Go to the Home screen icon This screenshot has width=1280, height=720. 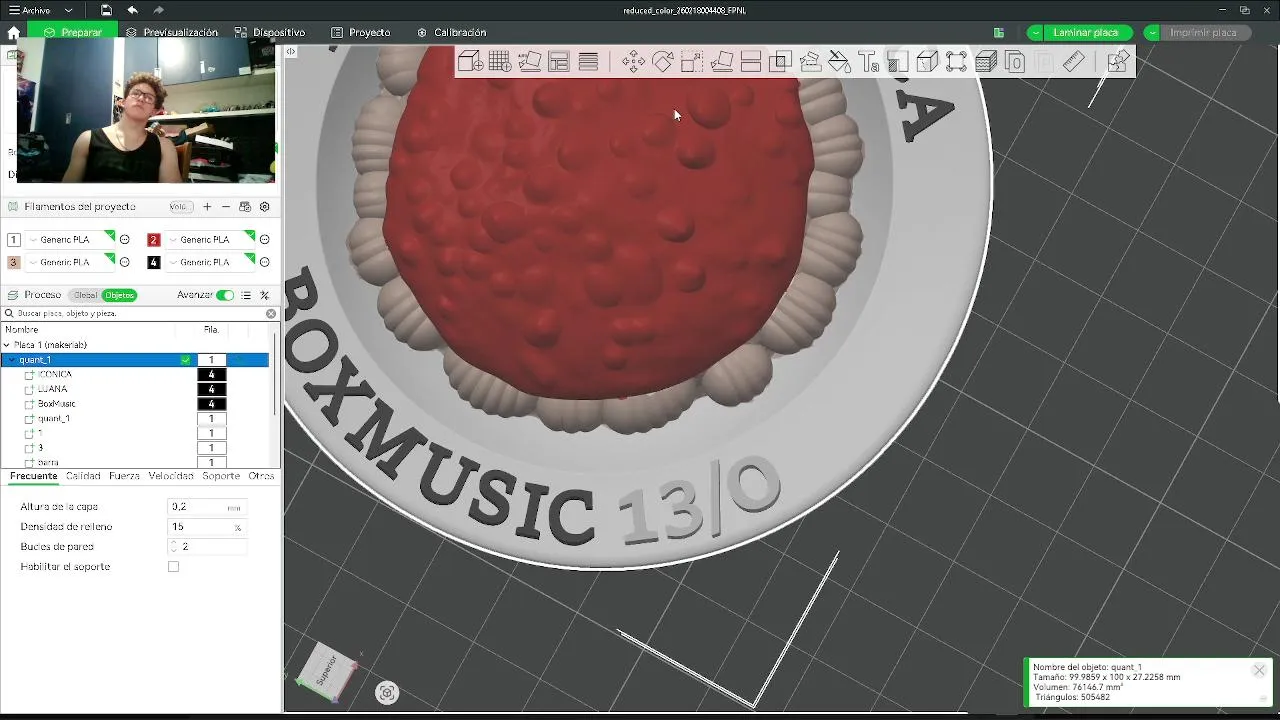coord(13,32)
